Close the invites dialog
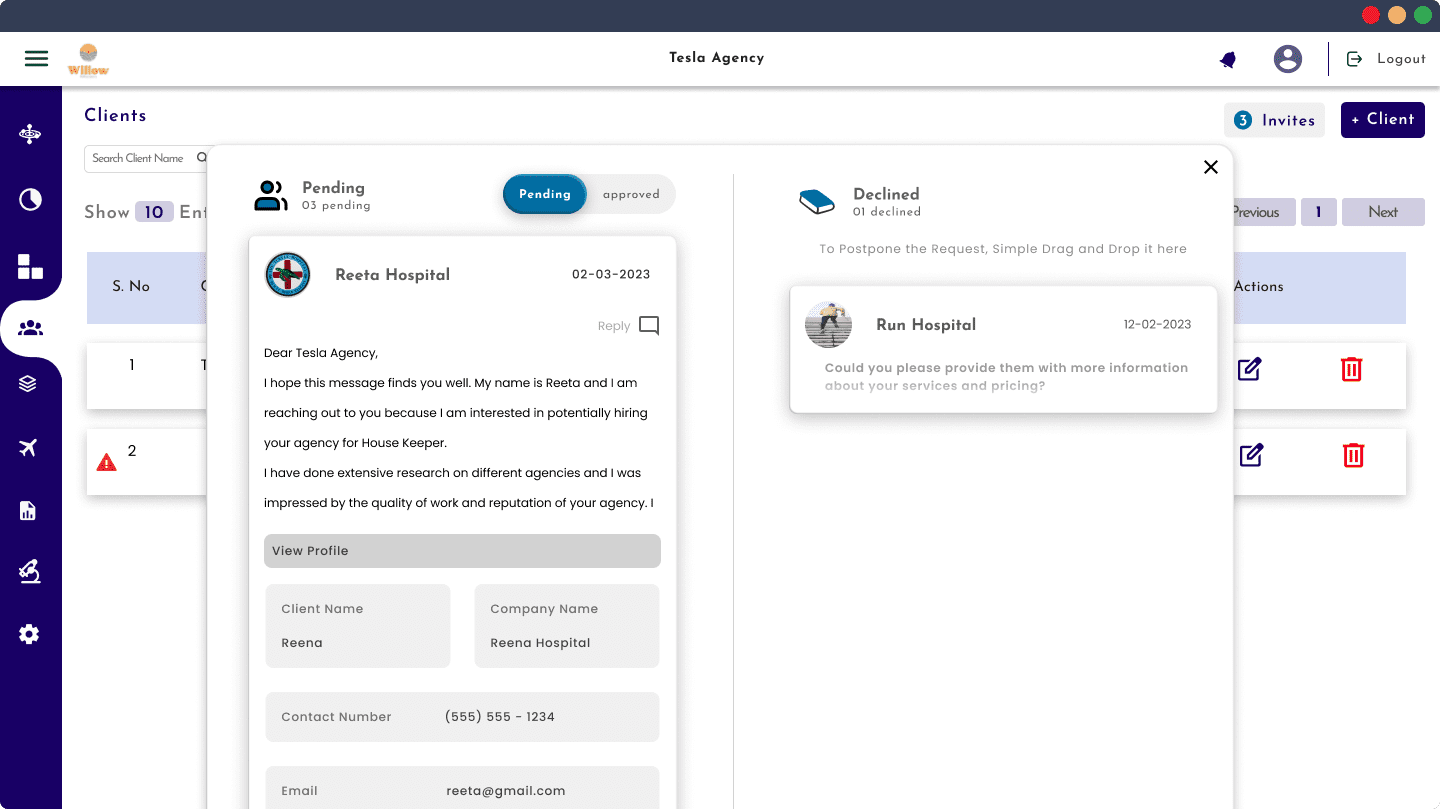Screen dimensions: 1440x809 1211,167
